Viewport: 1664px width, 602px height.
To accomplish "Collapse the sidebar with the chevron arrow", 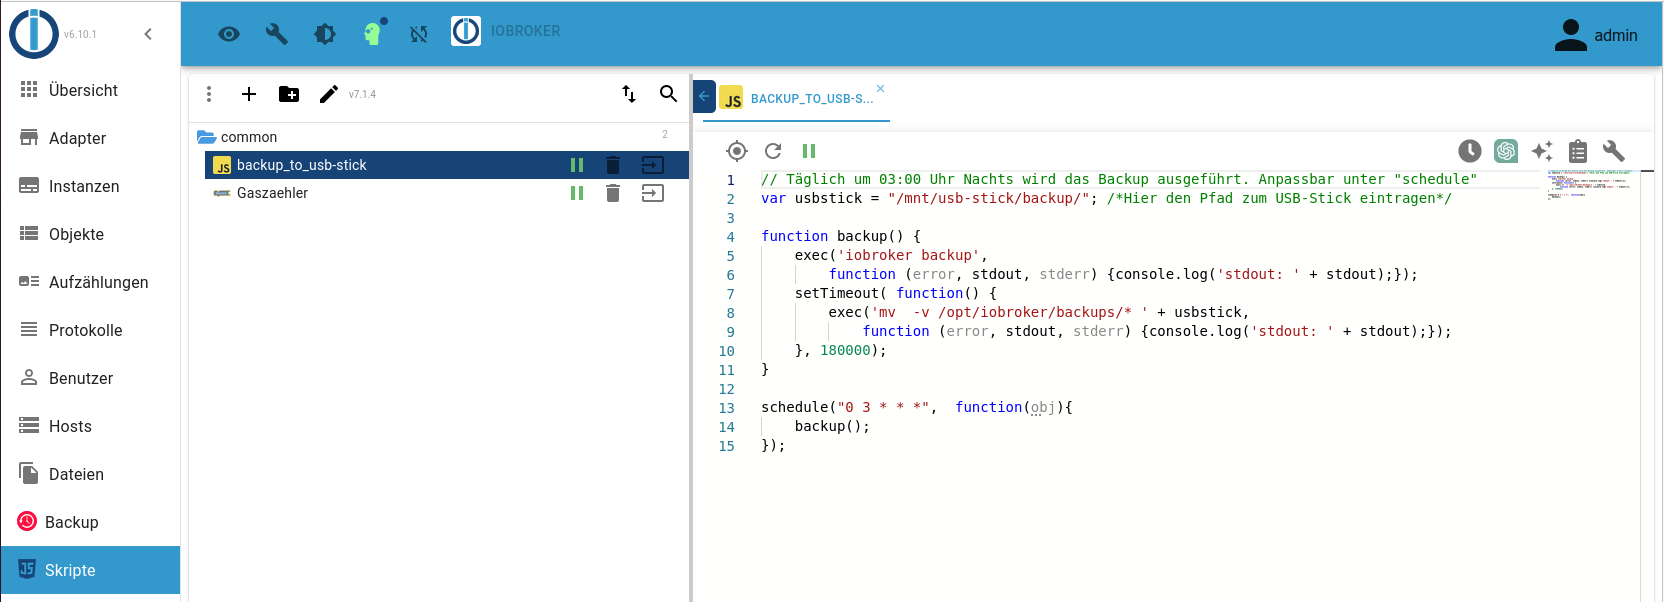I will [x=148, y=34].
